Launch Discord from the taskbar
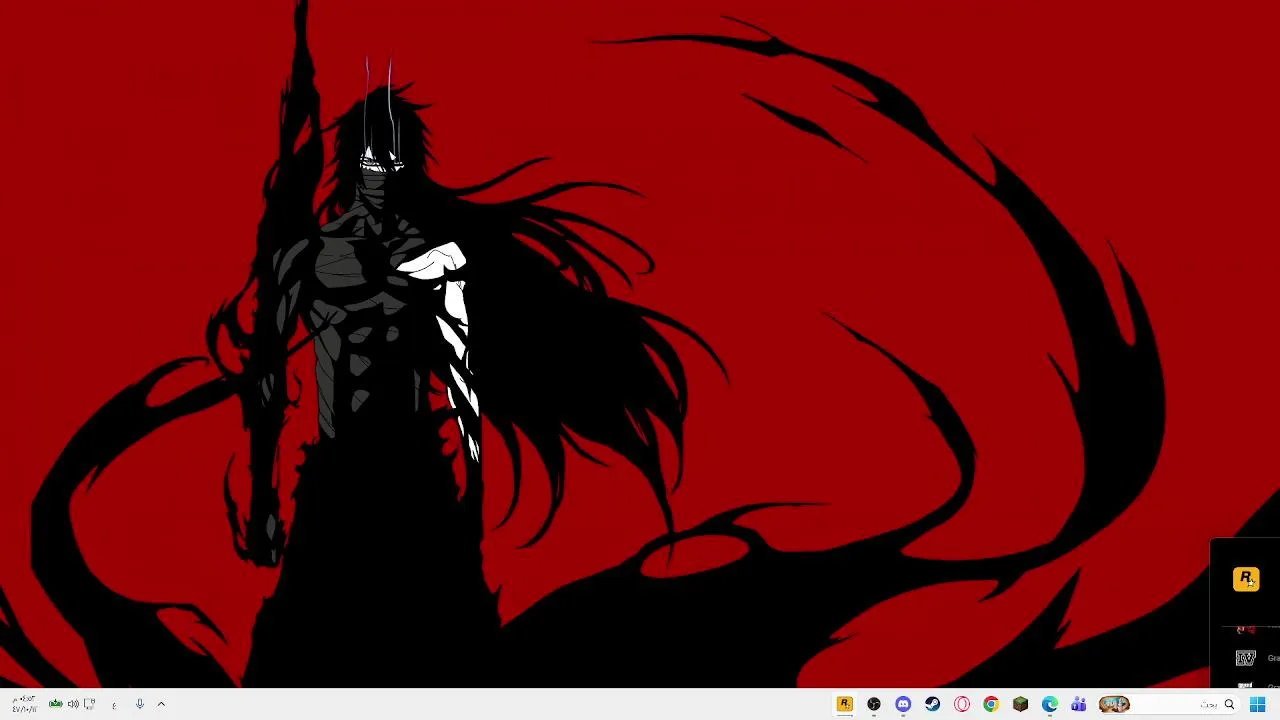This screenshot has width=1280, height=720. click(903, 705)
